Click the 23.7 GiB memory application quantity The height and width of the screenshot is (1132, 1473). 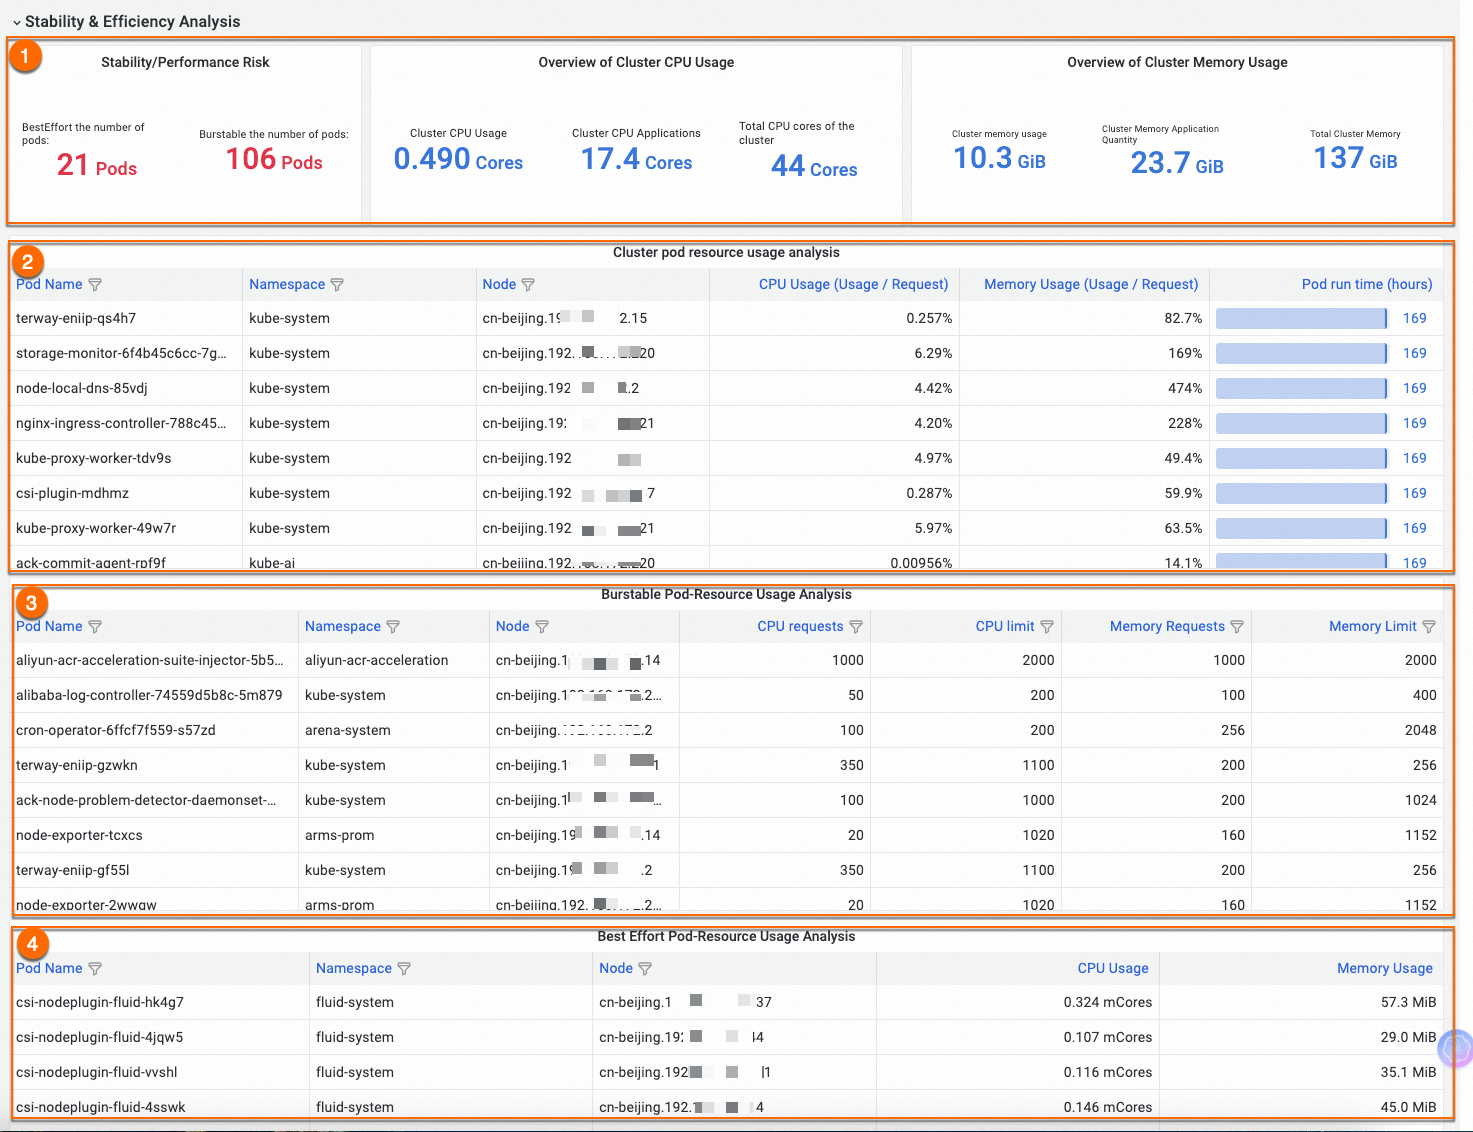pos(1177,163)
